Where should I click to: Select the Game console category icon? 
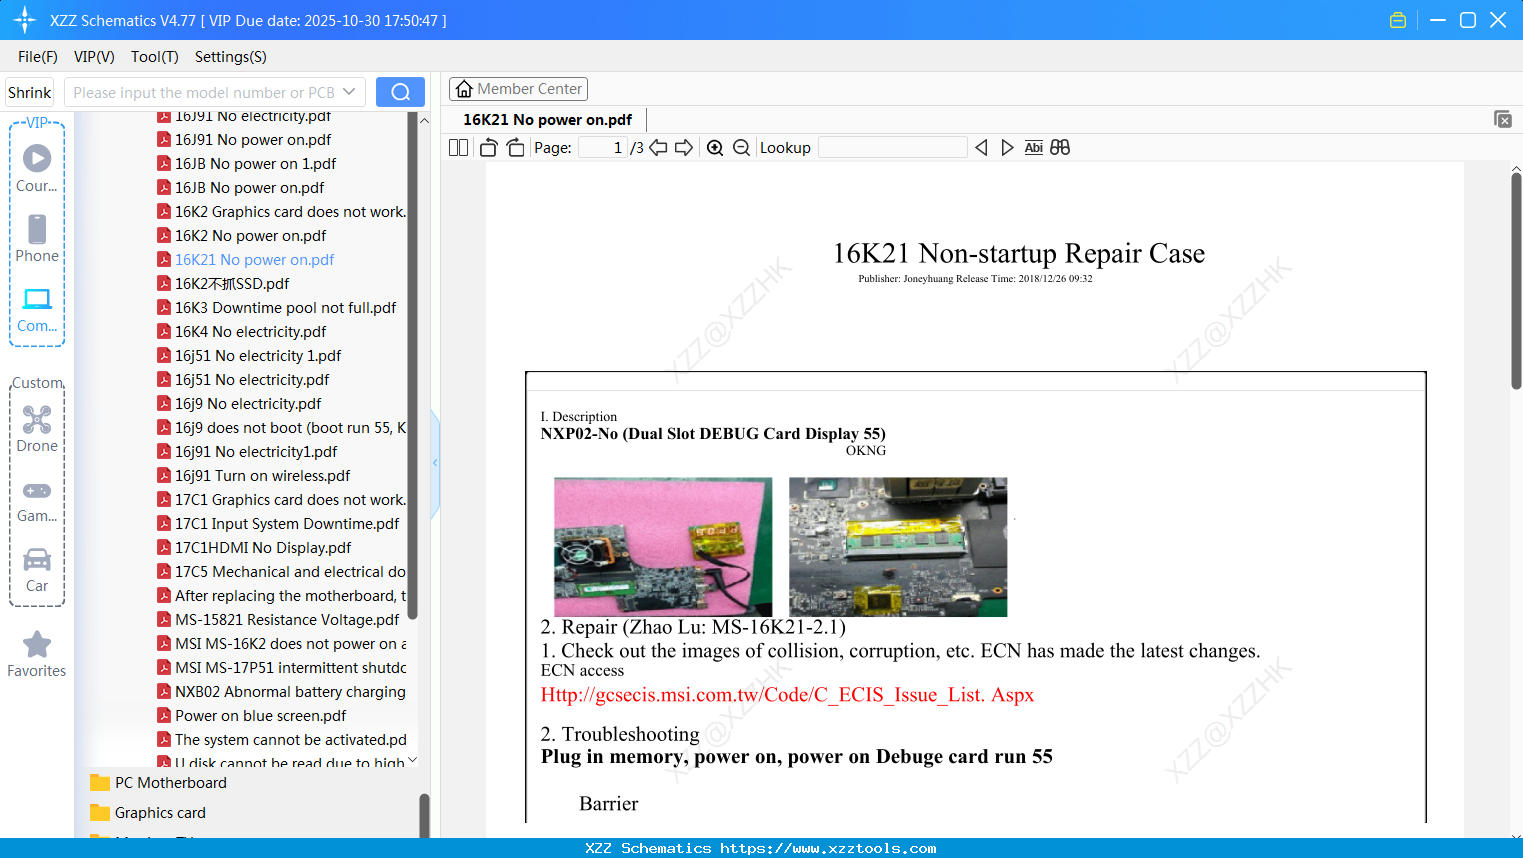tap(37, 501)
